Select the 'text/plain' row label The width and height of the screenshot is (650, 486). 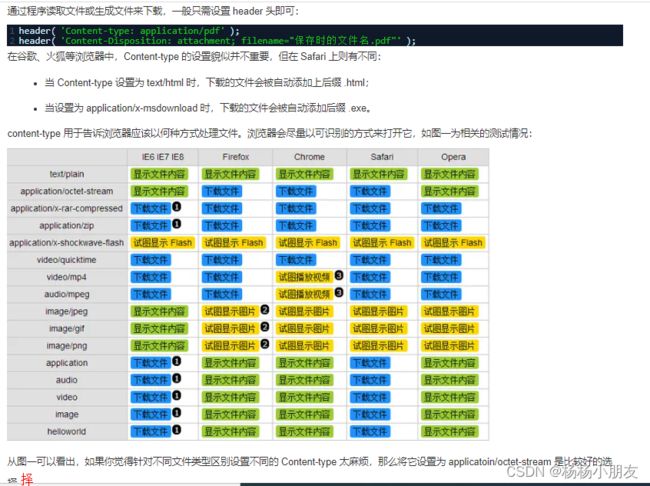point(67,174)
